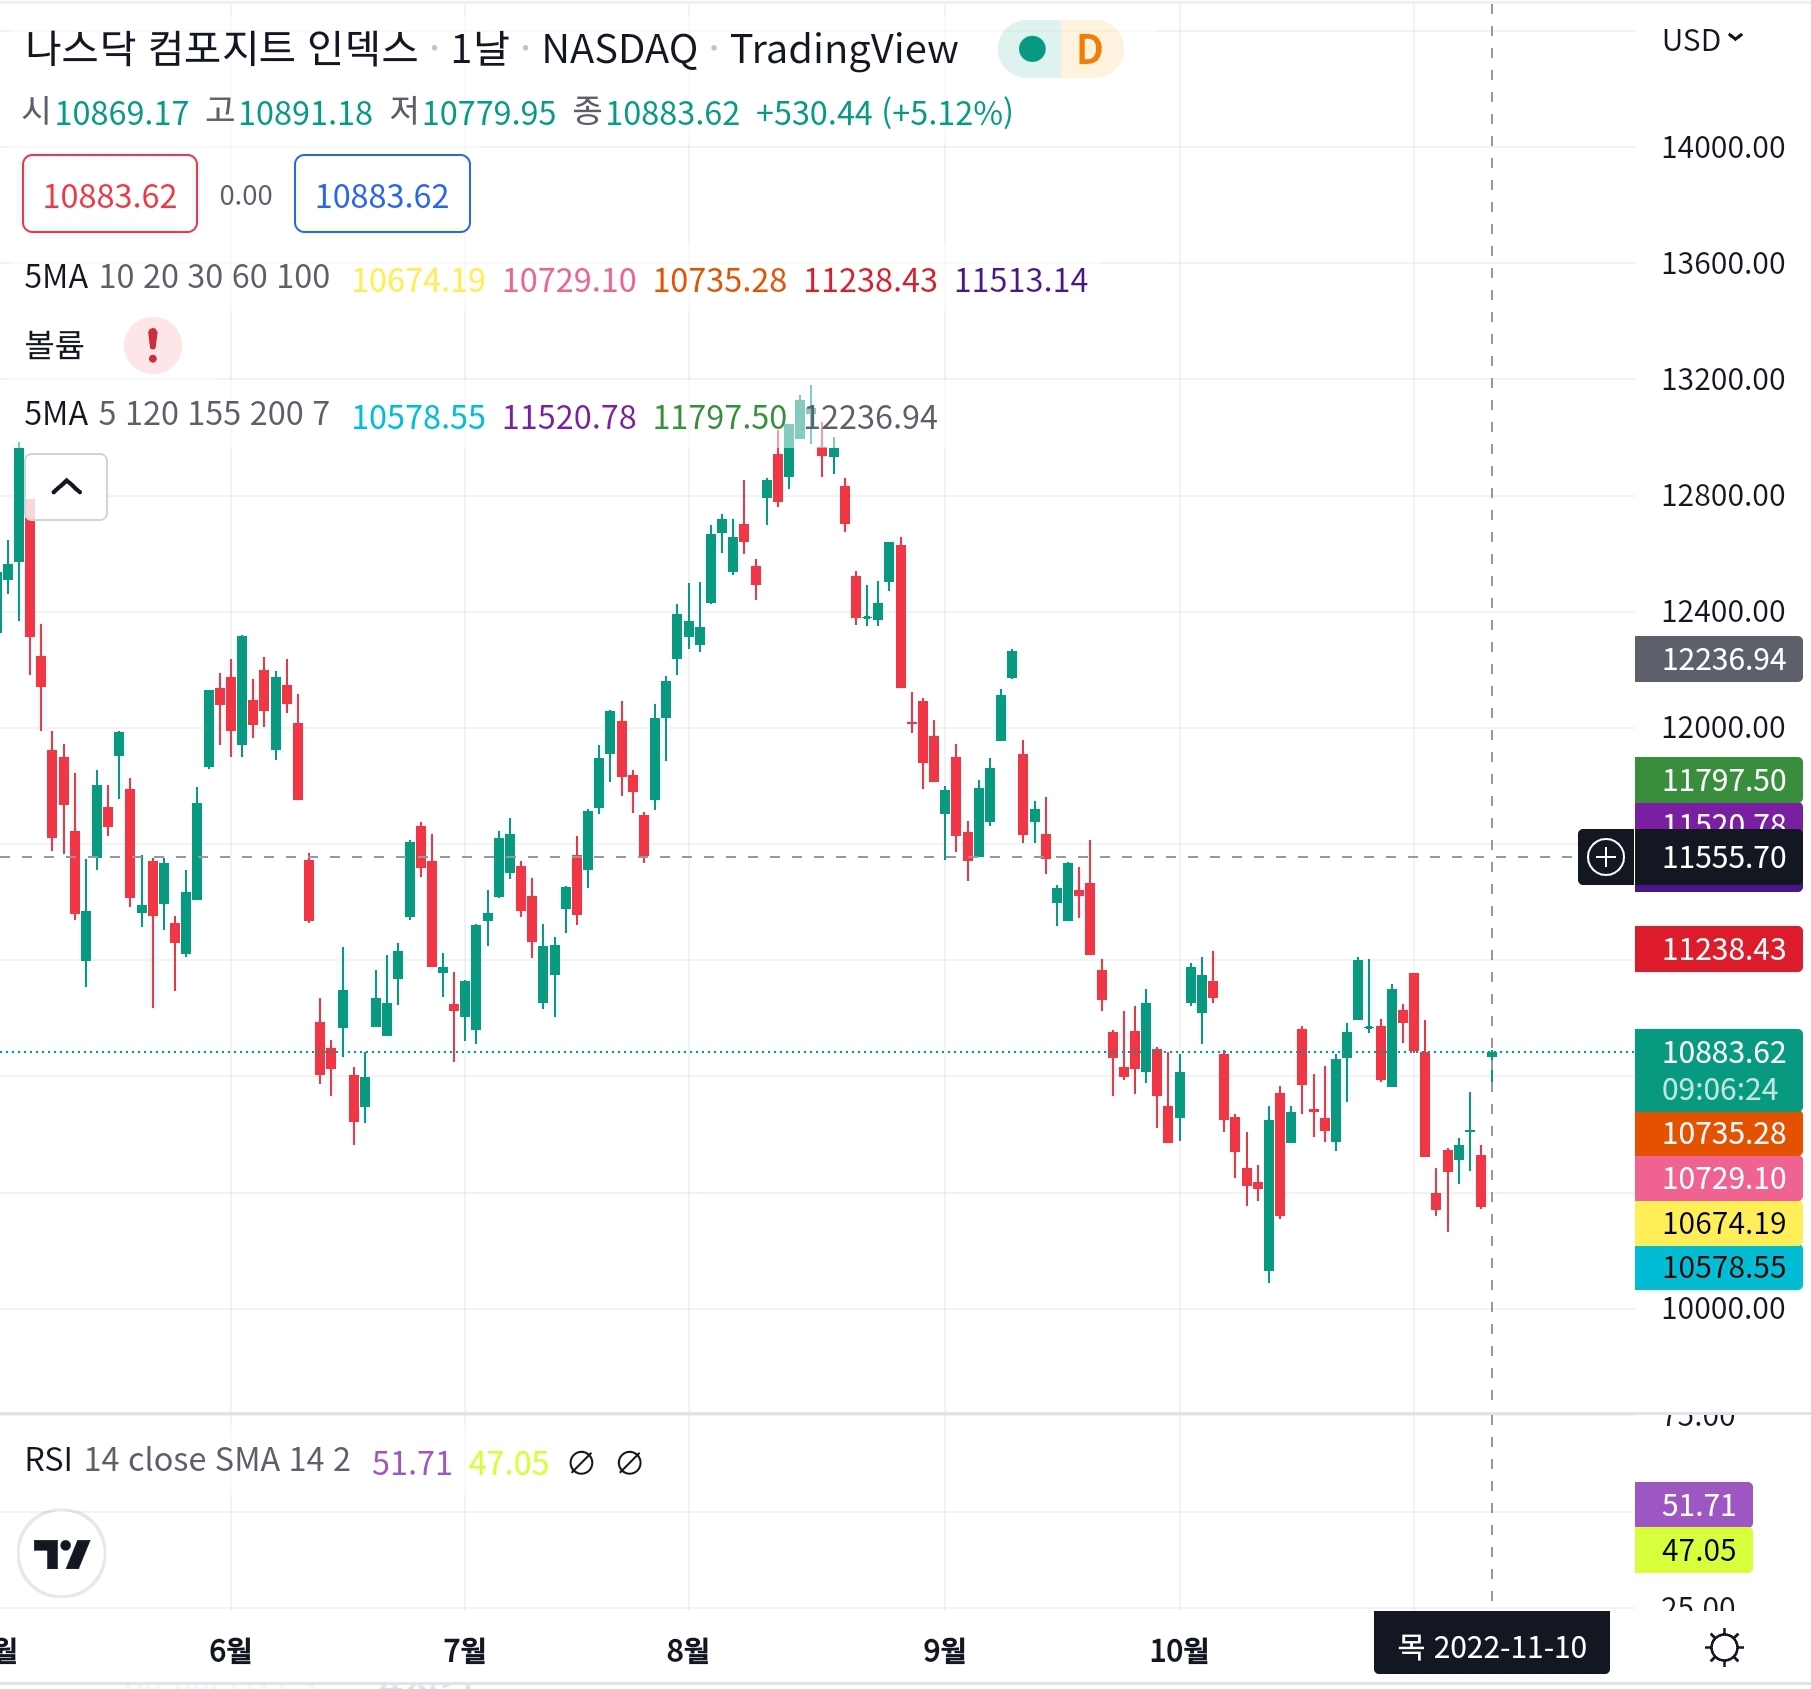Click the RSI SMA value 47.05 in legend
This screenshot has width=1811, height=1689.
tap(509, 1463)
